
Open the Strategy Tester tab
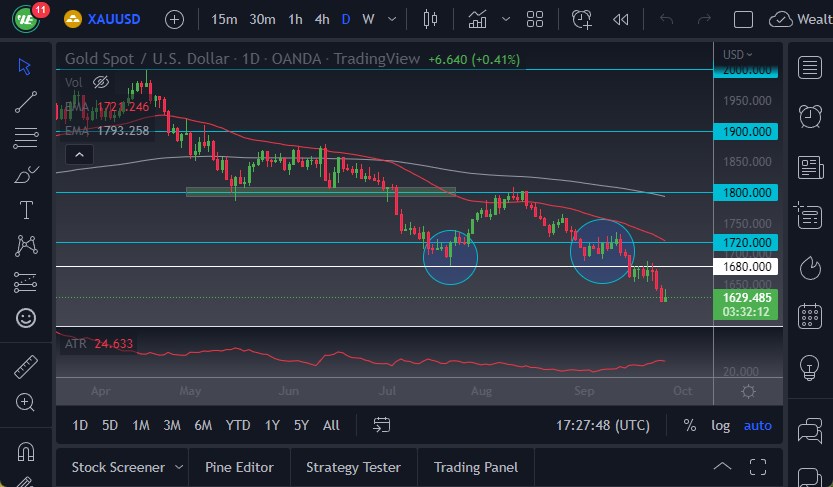(353, 467)
